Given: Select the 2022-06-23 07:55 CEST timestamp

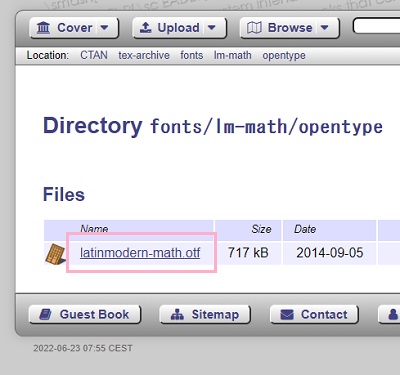Looking at the screenshot, I should (x=83, y=348).
